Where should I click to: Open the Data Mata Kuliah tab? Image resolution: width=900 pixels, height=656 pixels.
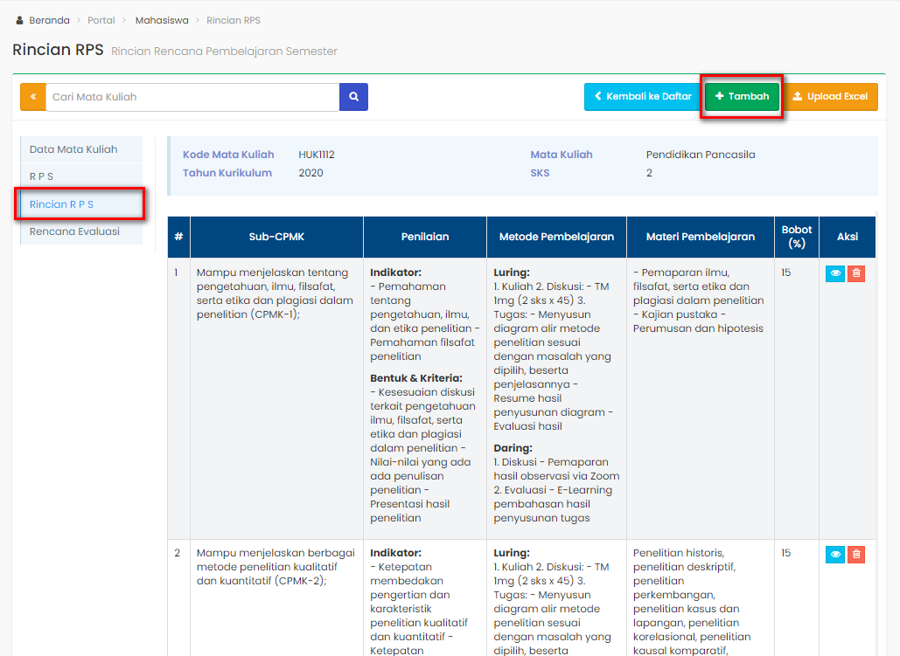click(74, 150)
